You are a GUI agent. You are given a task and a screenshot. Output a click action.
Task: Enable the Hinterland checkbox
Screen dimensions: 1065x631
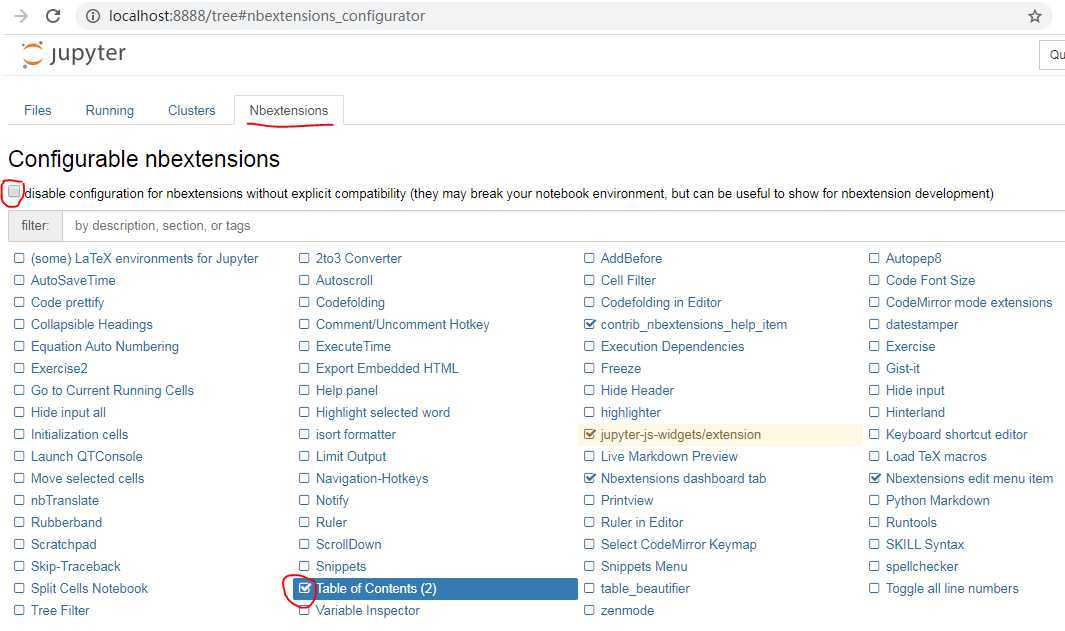click(x=874, y=412)
